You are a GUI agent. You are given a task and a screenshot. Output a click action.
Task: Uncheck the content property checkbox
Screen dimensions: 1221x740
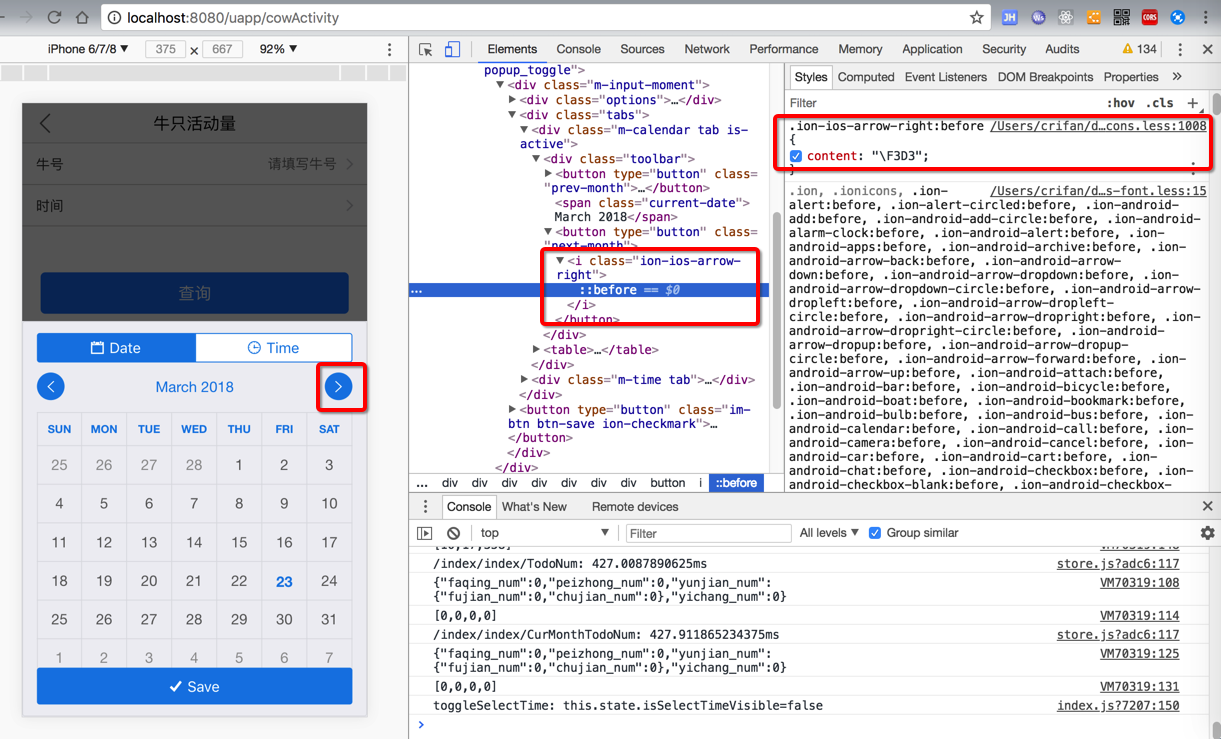point(796,156)
